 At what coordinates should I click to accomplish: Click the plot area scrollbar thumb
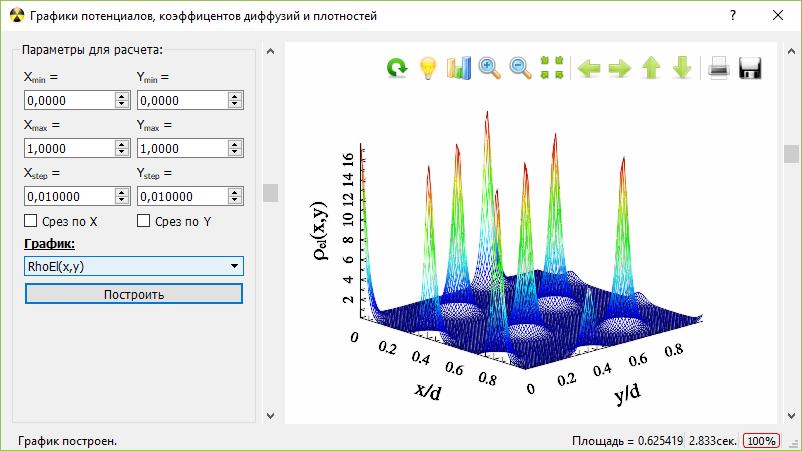[791, 154]
